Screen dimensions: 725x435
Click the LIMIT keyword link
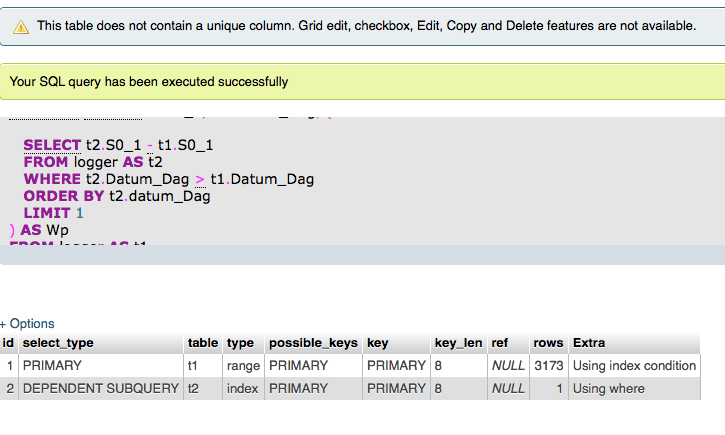[47, 213]
